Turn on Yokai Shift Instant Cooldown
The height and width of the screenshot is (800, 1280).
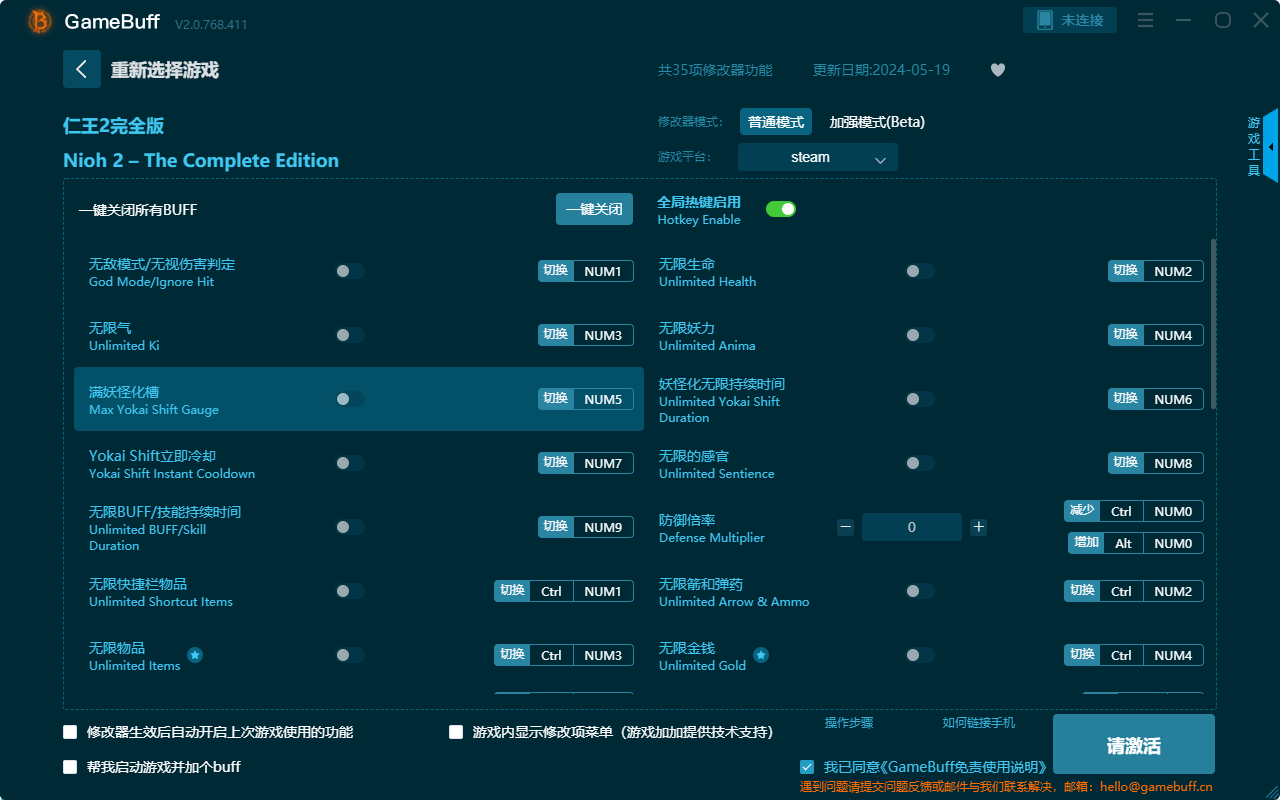(350, 463)
